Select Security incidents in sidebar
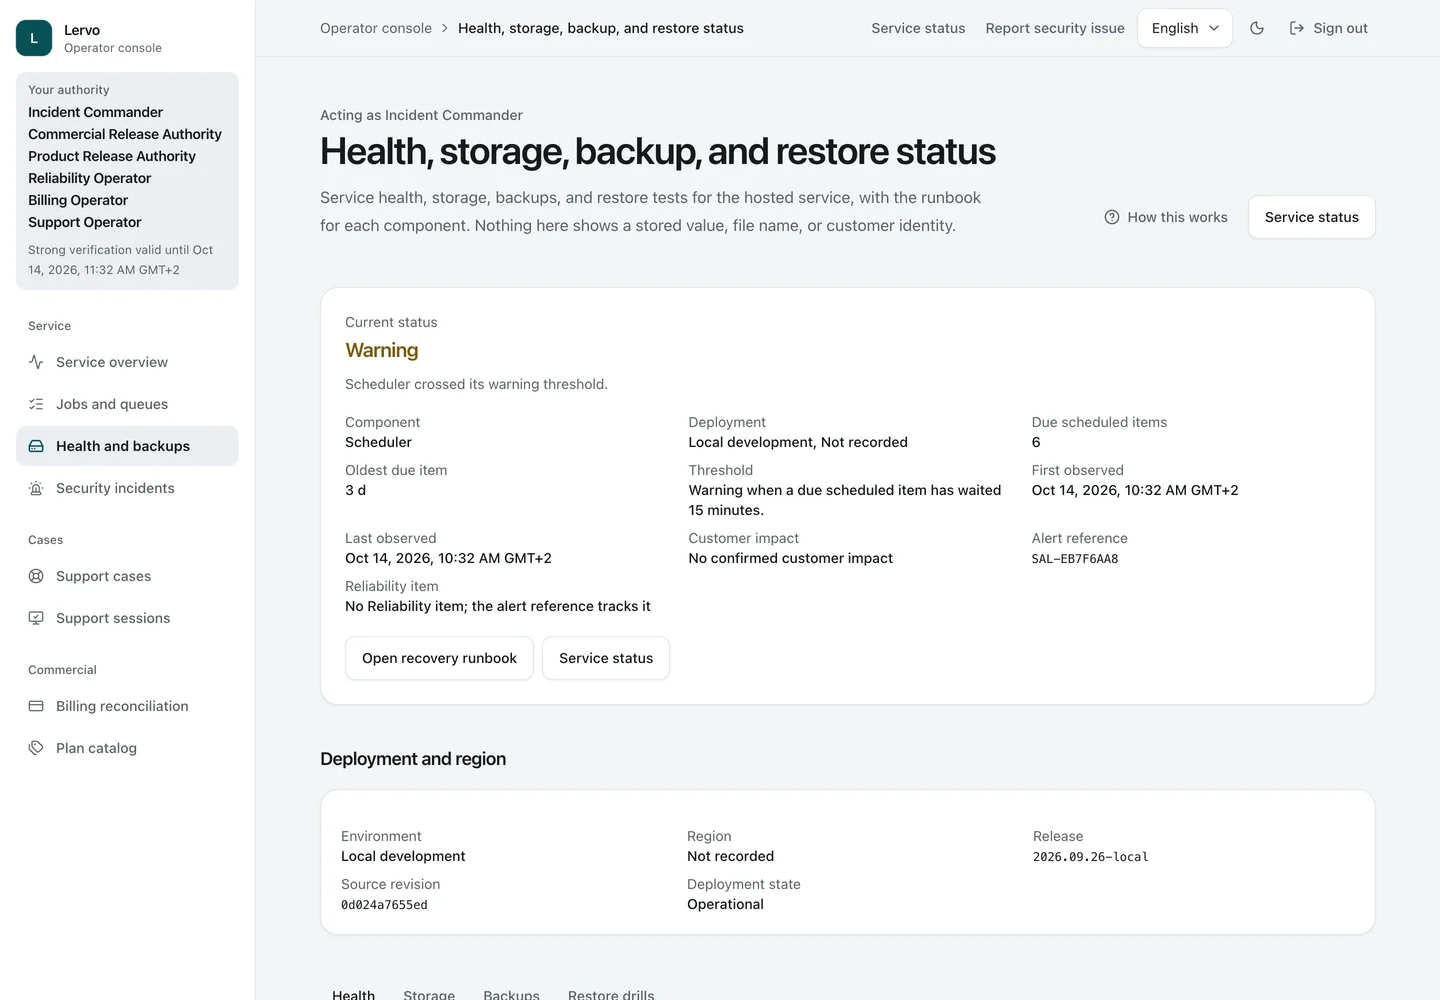Image resolution: width=1440 pixels, height=1000 pixels. 127,488
